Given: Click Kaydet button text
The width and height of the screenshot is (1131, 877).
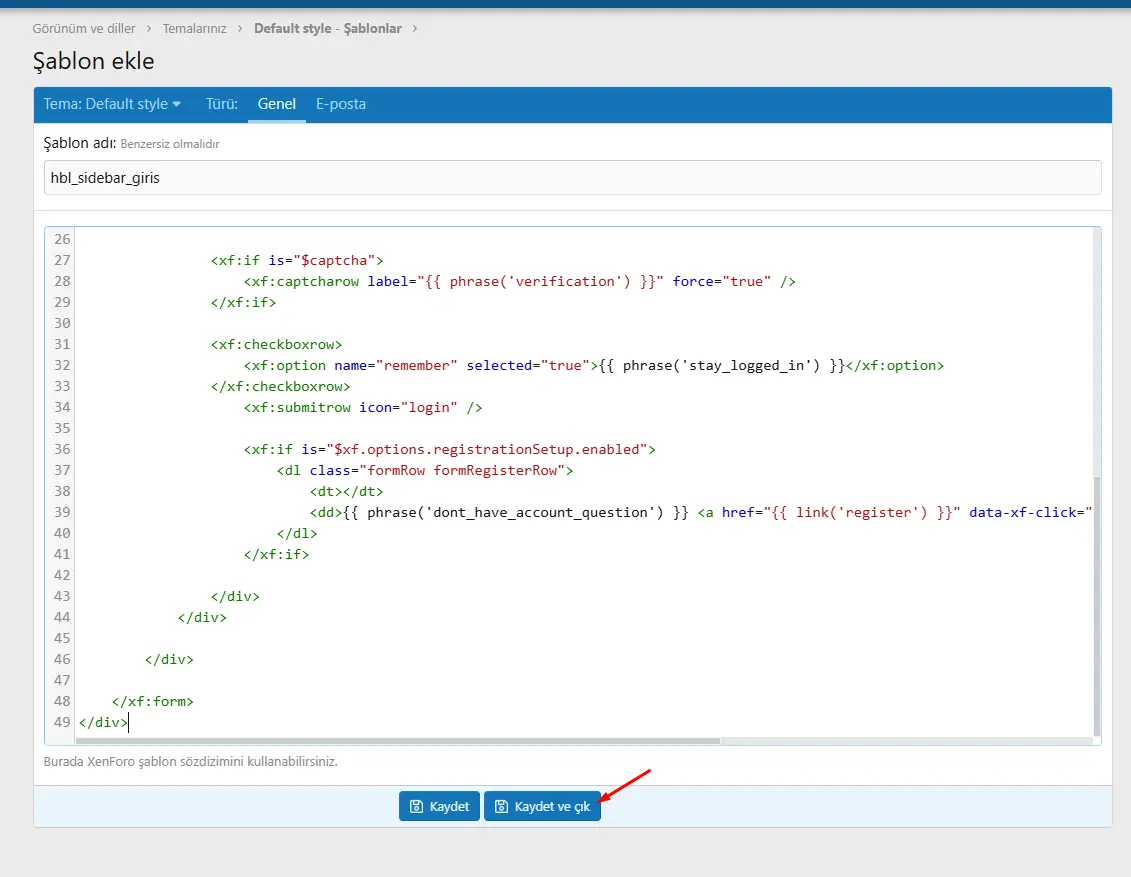Looking at the screenshot, I should click(x=449, y=806).
